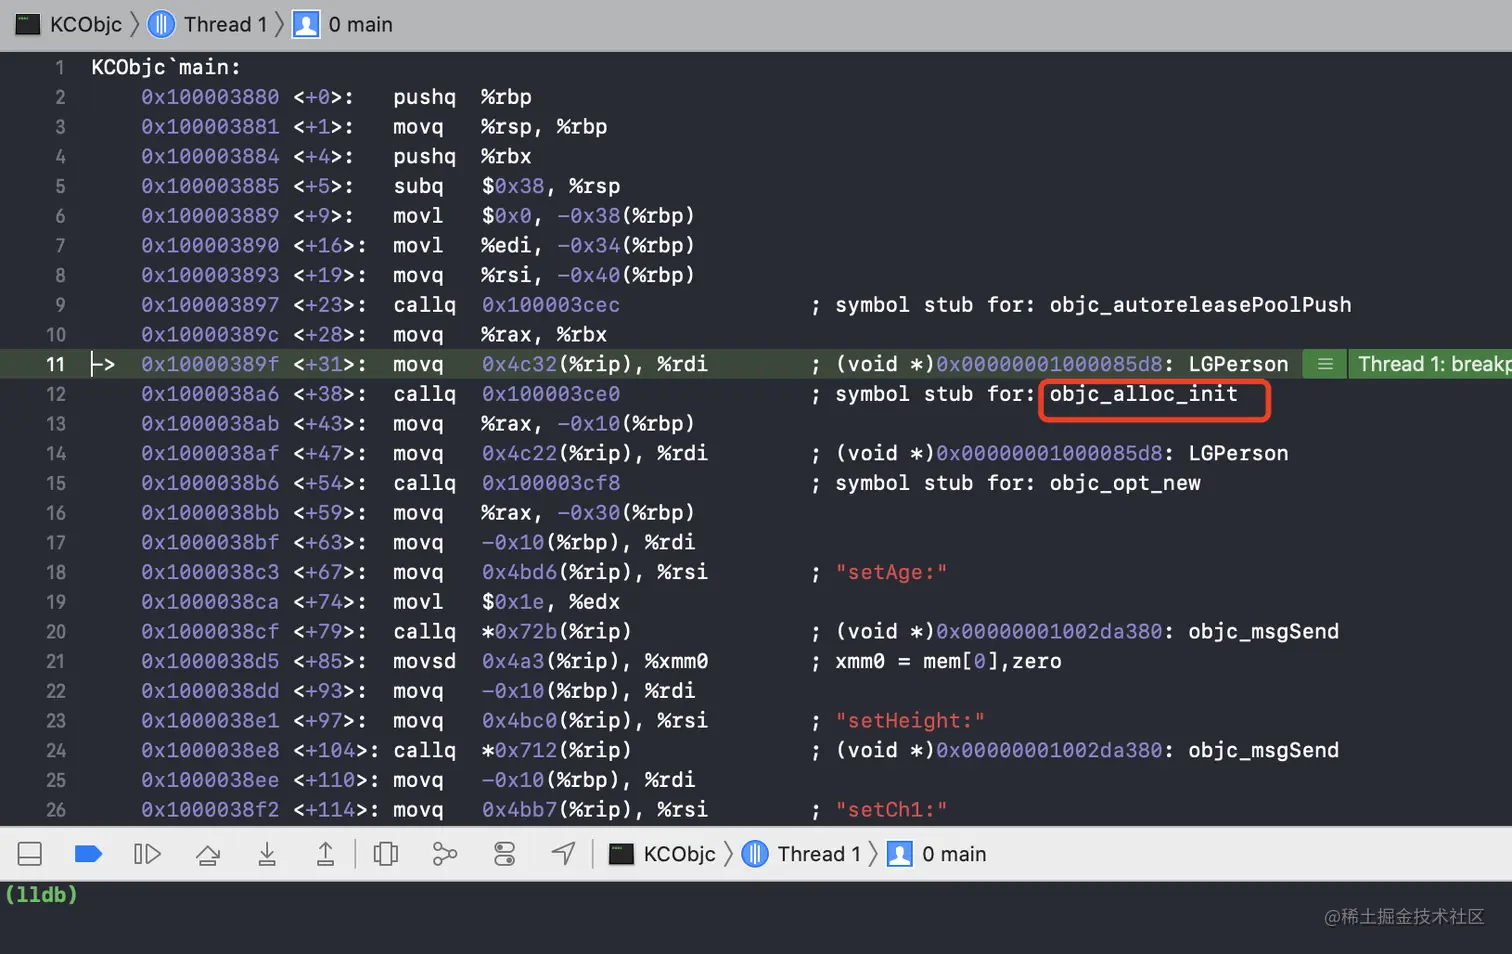Click line number 20 in the gutter
Image resolution: width=1512 pixels, height=954 pixels.
(x=56, y=631)
